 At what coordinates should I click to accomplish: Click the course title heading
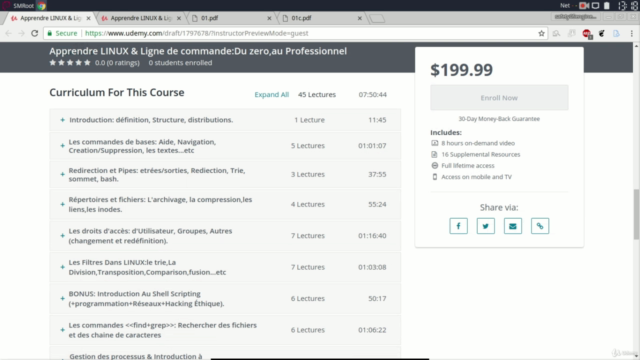198,51
